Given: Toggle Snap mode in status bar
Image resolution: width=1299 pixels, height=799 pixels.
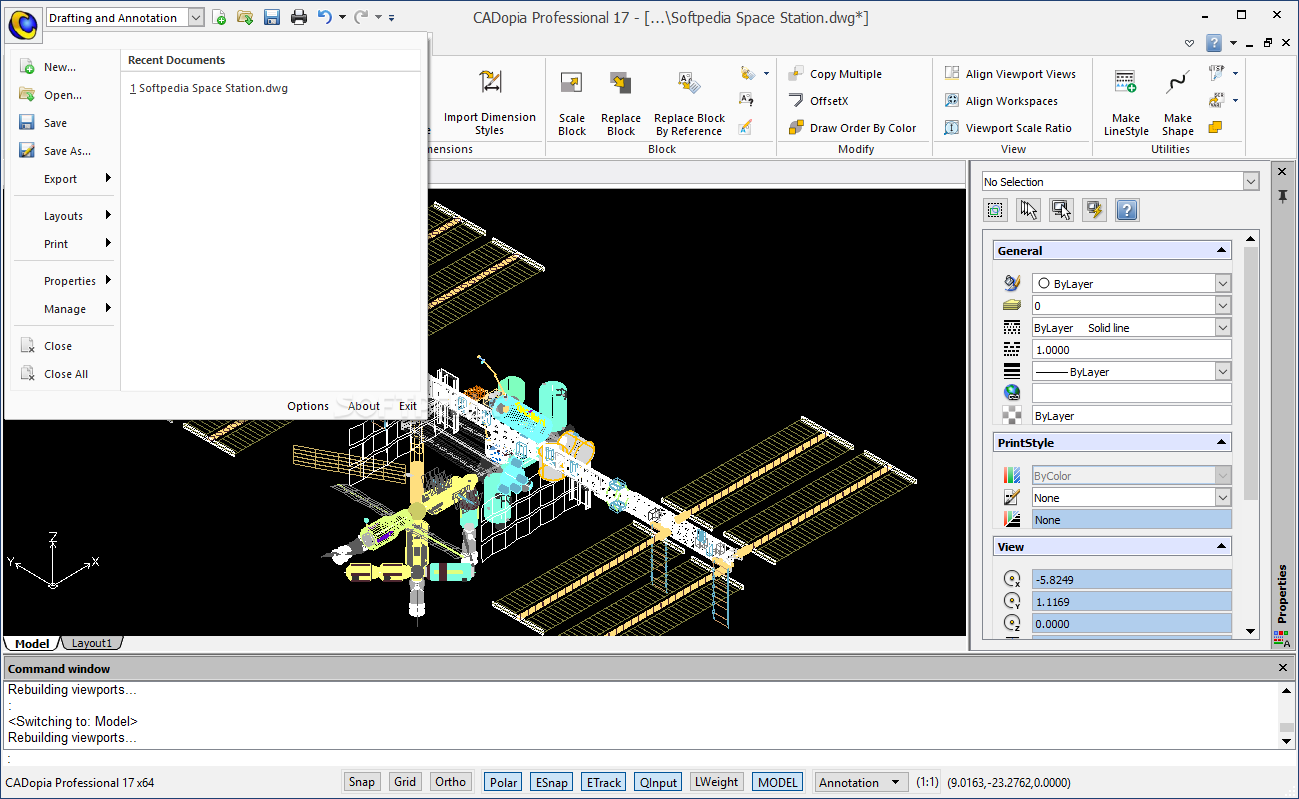Looking at the screenshot, I should pos(362,782).
